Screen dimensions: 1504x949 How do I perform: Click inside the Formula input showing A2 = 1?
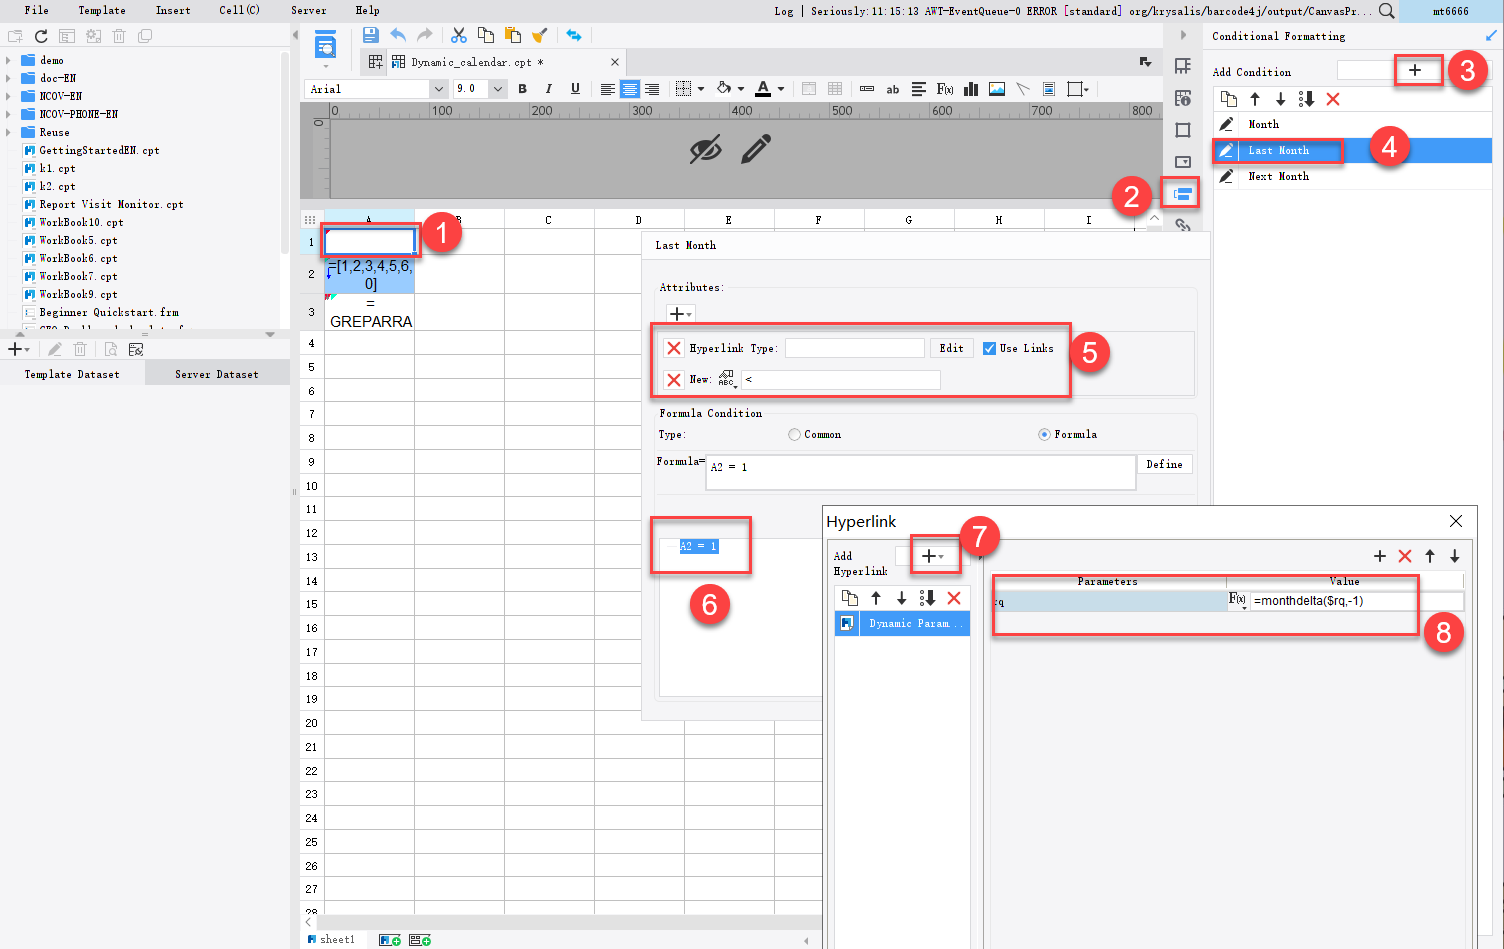919,468
